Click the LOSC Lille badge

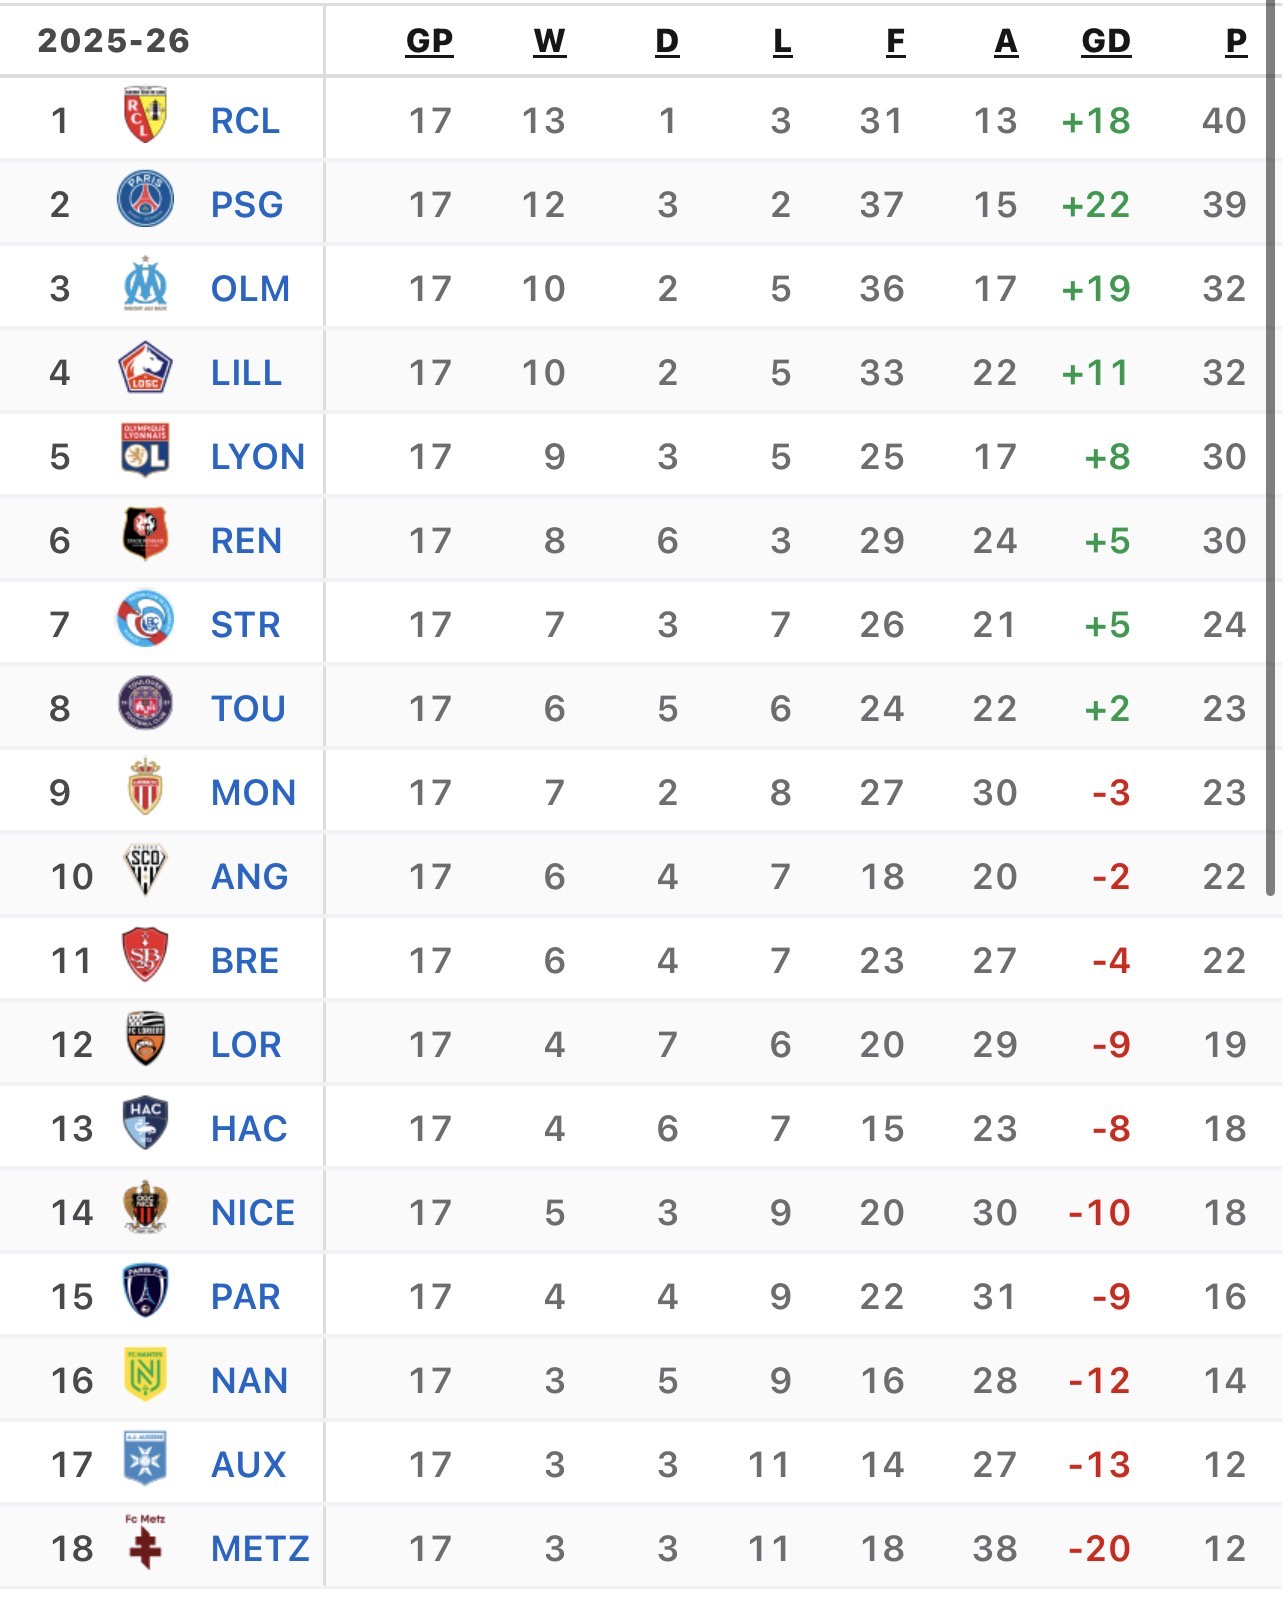click(x=145, y=368)
